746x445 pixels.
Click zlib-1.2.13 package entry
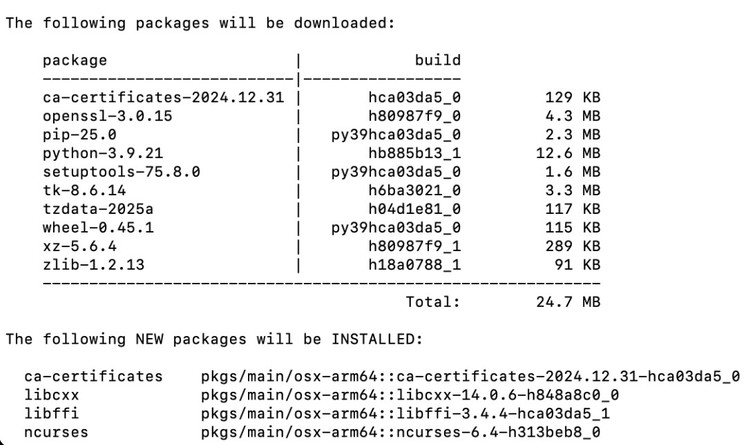93,265
